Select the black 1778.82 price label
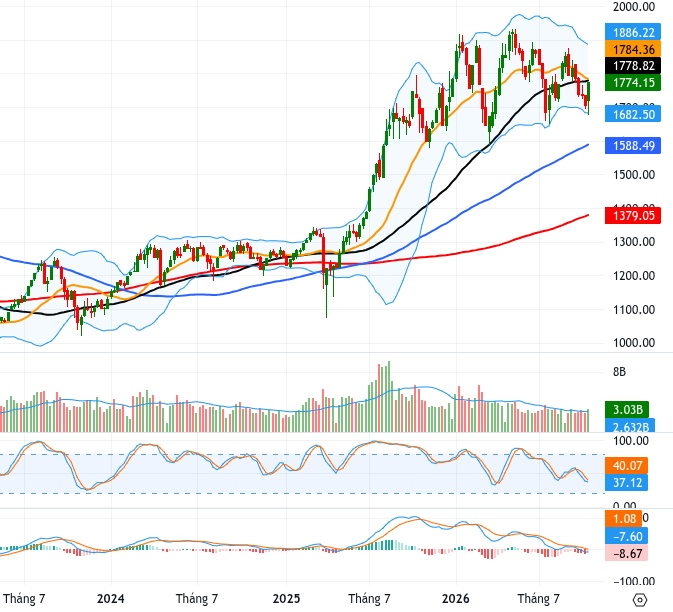This screenshot has height=612, width=673. pos(633,66)
